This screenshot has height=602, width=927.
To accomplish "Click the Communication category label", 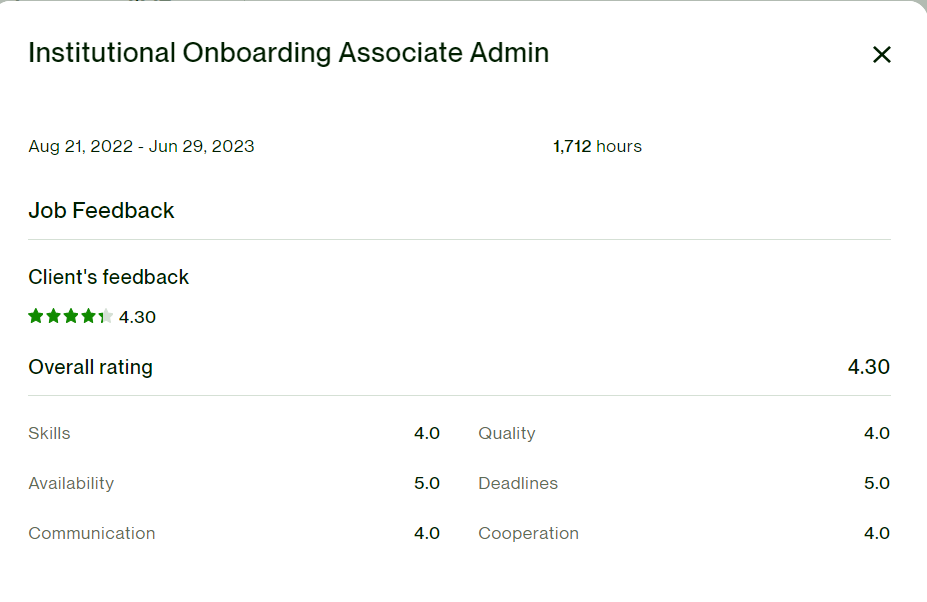I will pyautogui.click(x=91, y=534).
